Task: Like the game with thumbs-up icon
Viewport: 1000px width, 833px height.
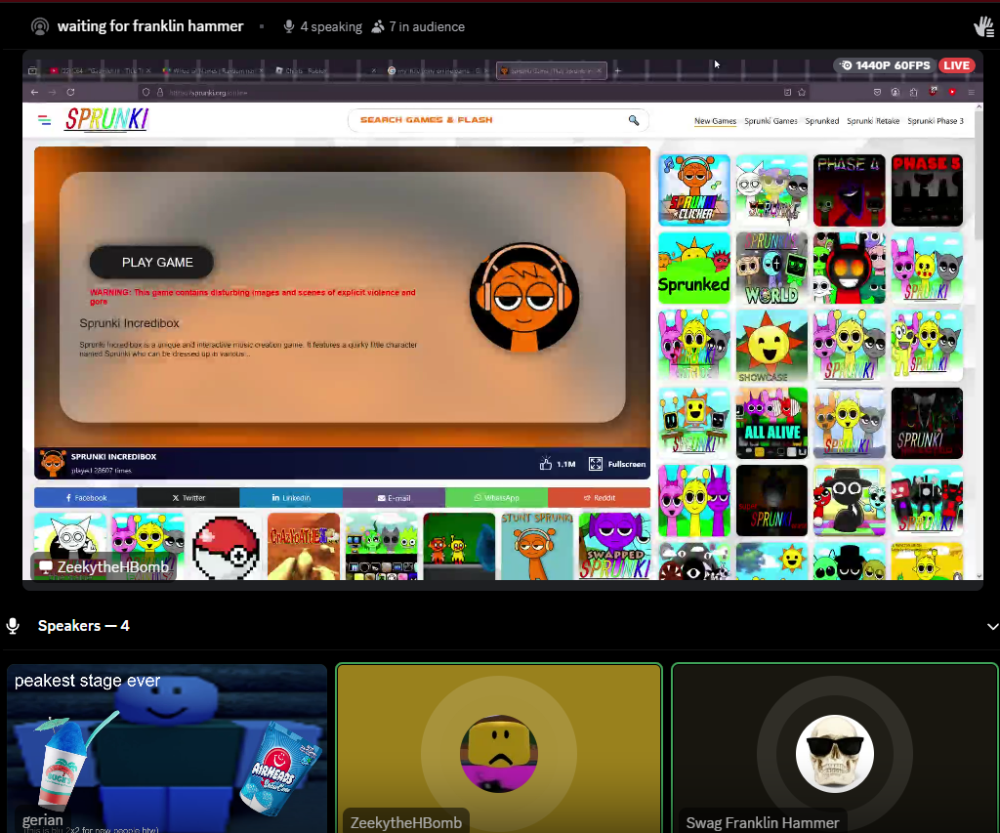Action: [545, 464]
